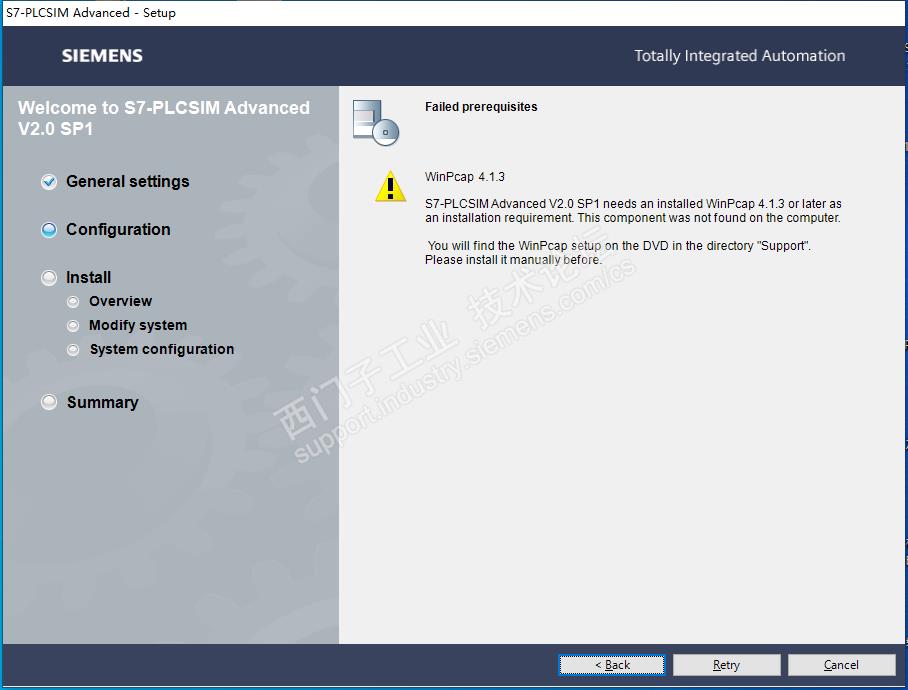Open the General settings step label
Screen dimensions: 908x690
pos(127,182)
